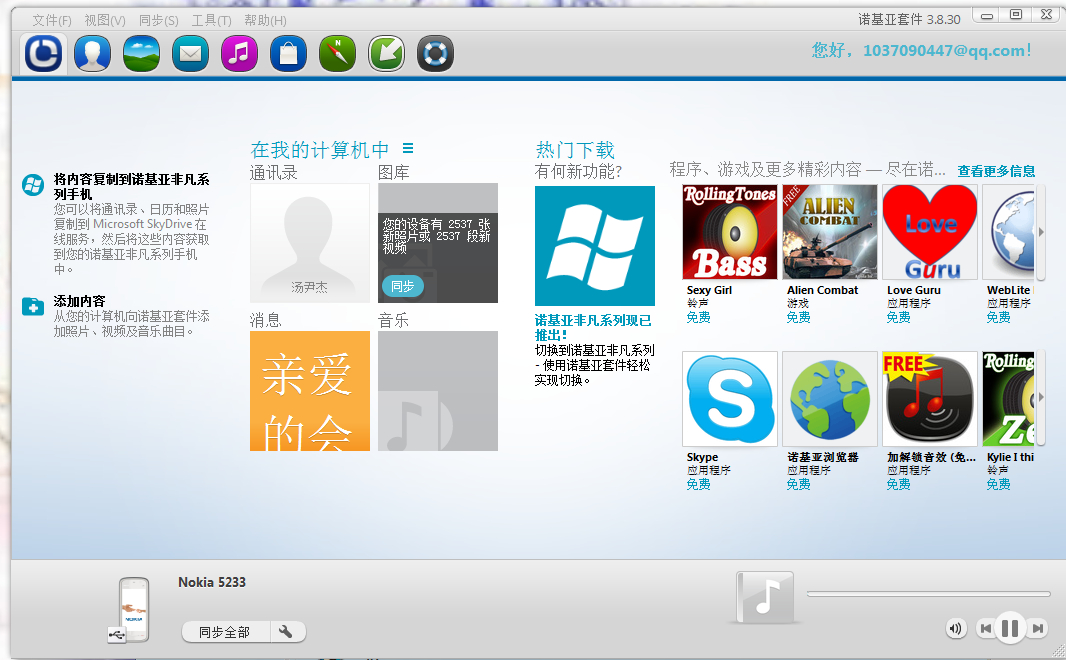Open the 工具(T) menu
Image resolution: width=1066 pixels, height=660 pixels.
(211, 20)
